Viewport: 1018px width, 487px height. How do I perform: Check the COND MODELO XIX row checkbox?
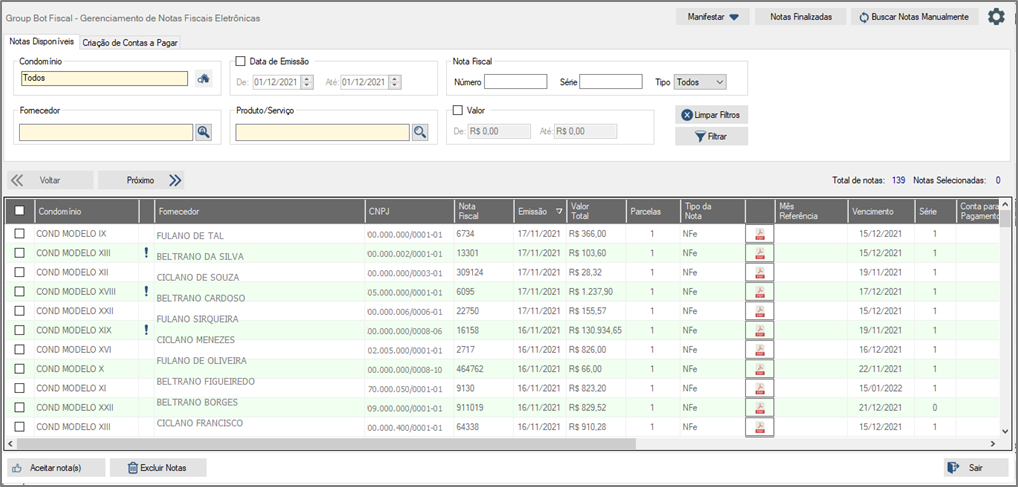(19, 330)
